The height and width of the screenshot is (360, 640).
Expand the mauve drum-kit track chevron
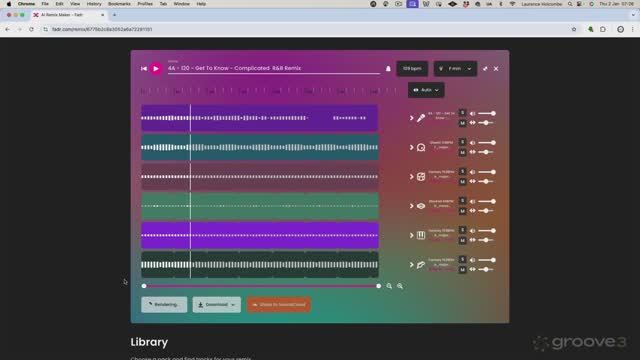(x=411, y=177)
